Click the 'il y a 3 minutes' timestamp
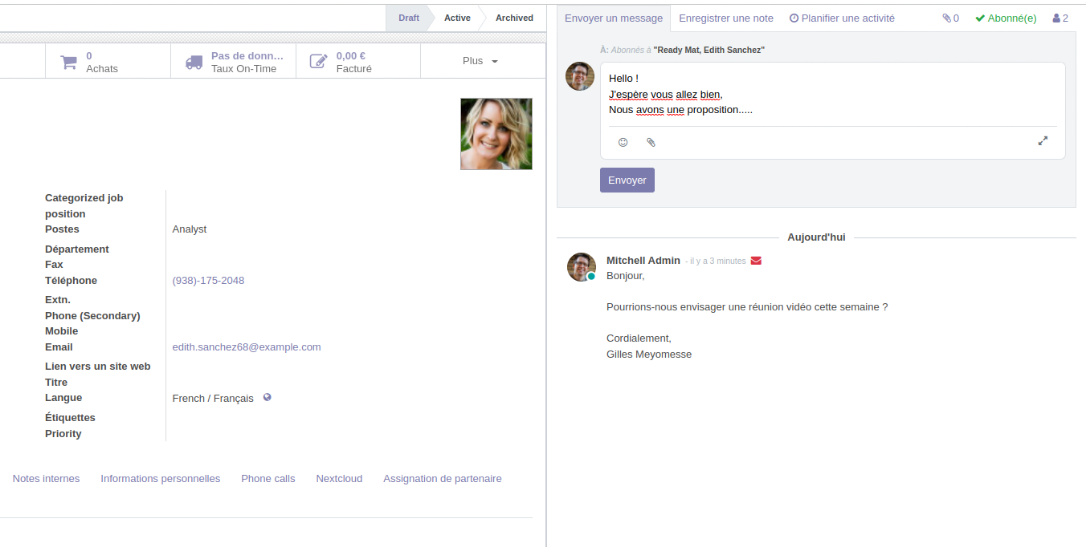Viewport: 1086px width, 547px height. pyautogui.click(x=715, y=261)
